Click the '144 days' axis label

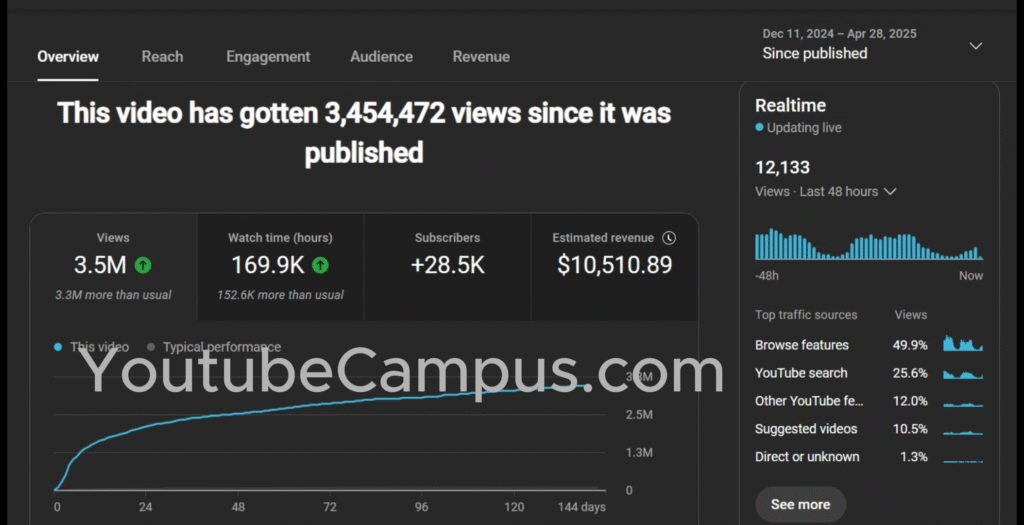click(x=581, y=507)
